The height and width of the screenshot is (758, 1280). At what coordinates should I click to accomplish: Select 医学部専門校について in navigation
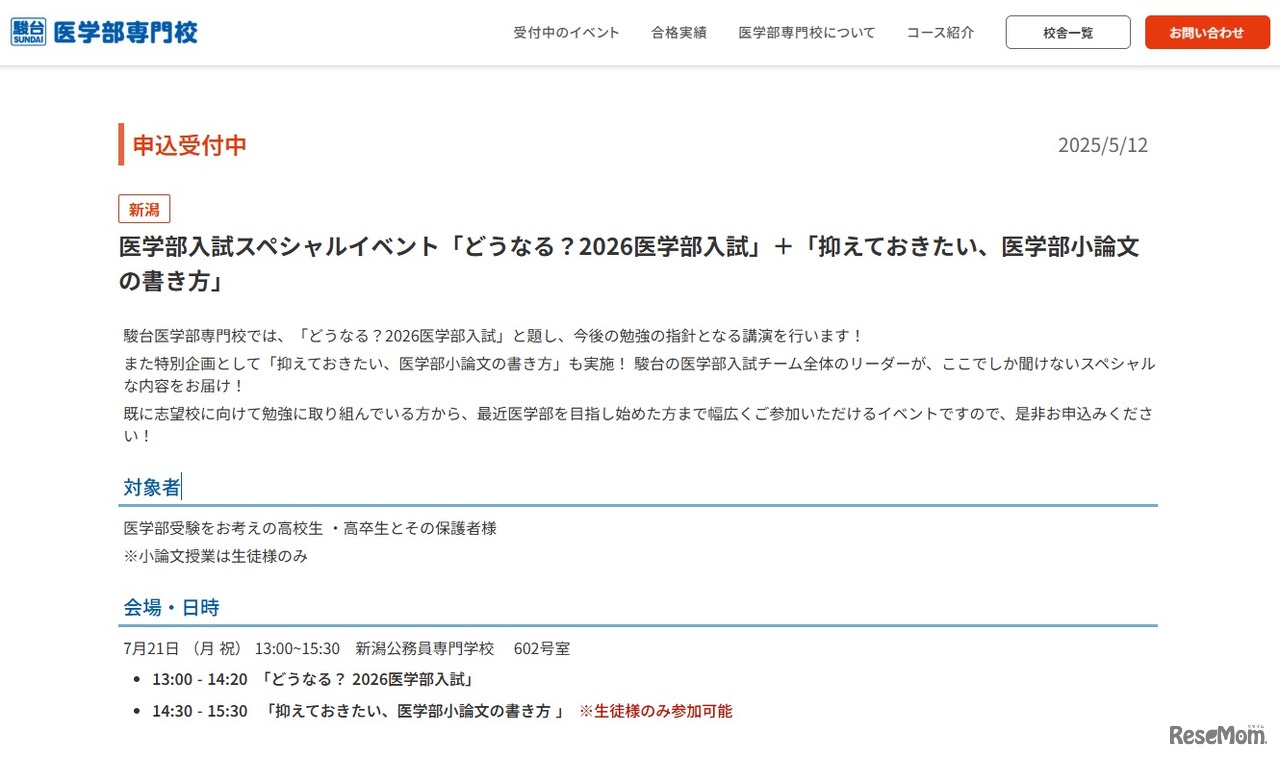pos(807,32)
